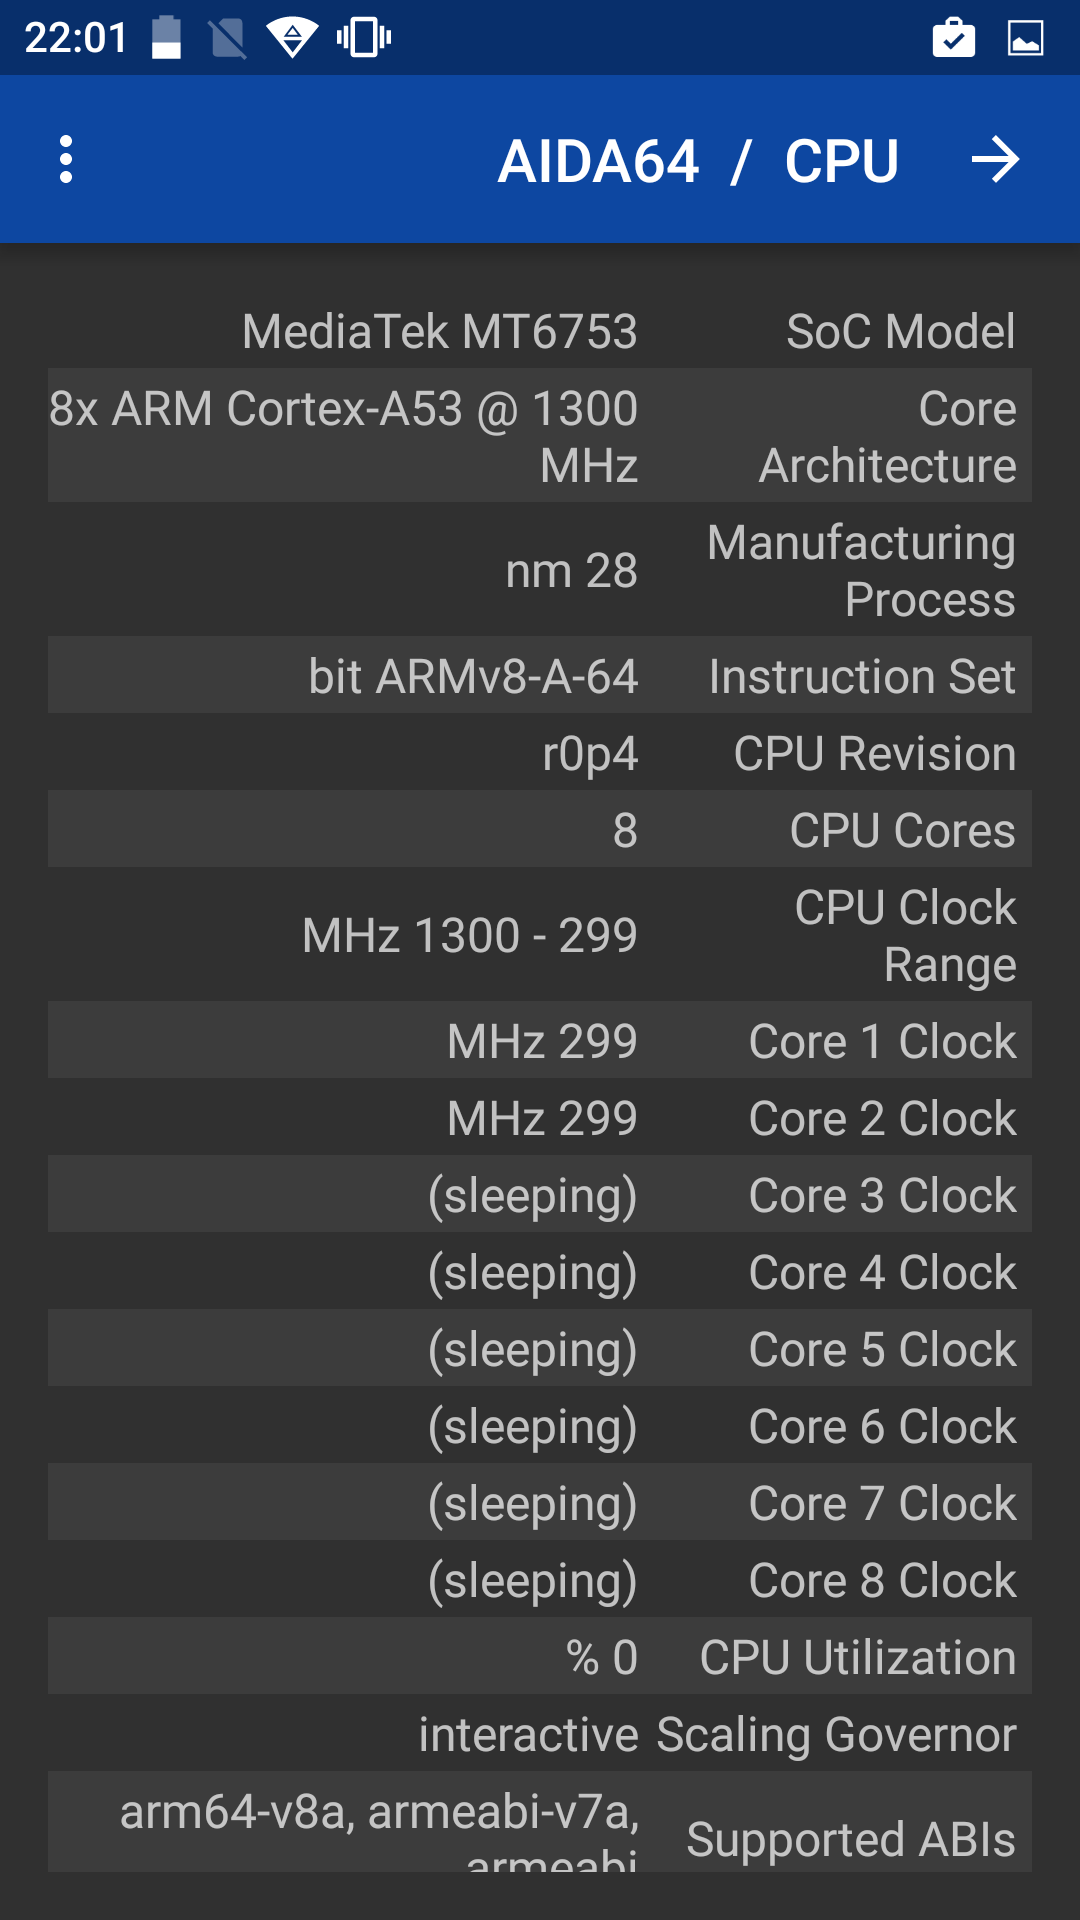
Task: Tap the Manufacturing Process entry
Action: [x=540, y=570]
